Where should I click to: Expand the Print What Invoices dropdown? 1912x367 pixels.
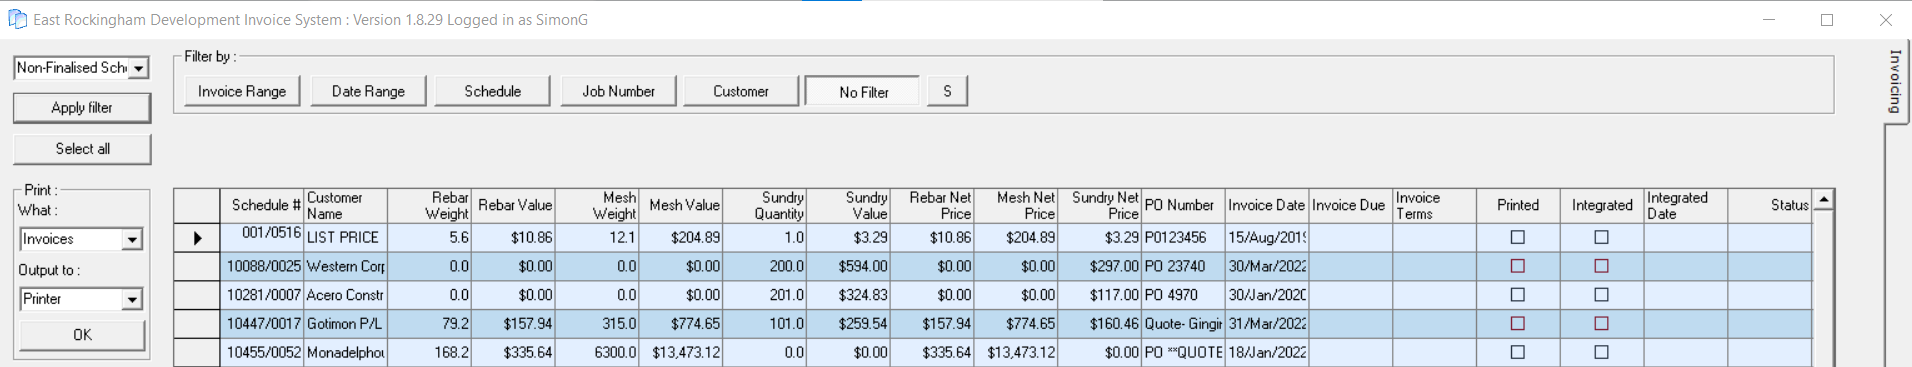pyautogui.click(x=132, y=240)
